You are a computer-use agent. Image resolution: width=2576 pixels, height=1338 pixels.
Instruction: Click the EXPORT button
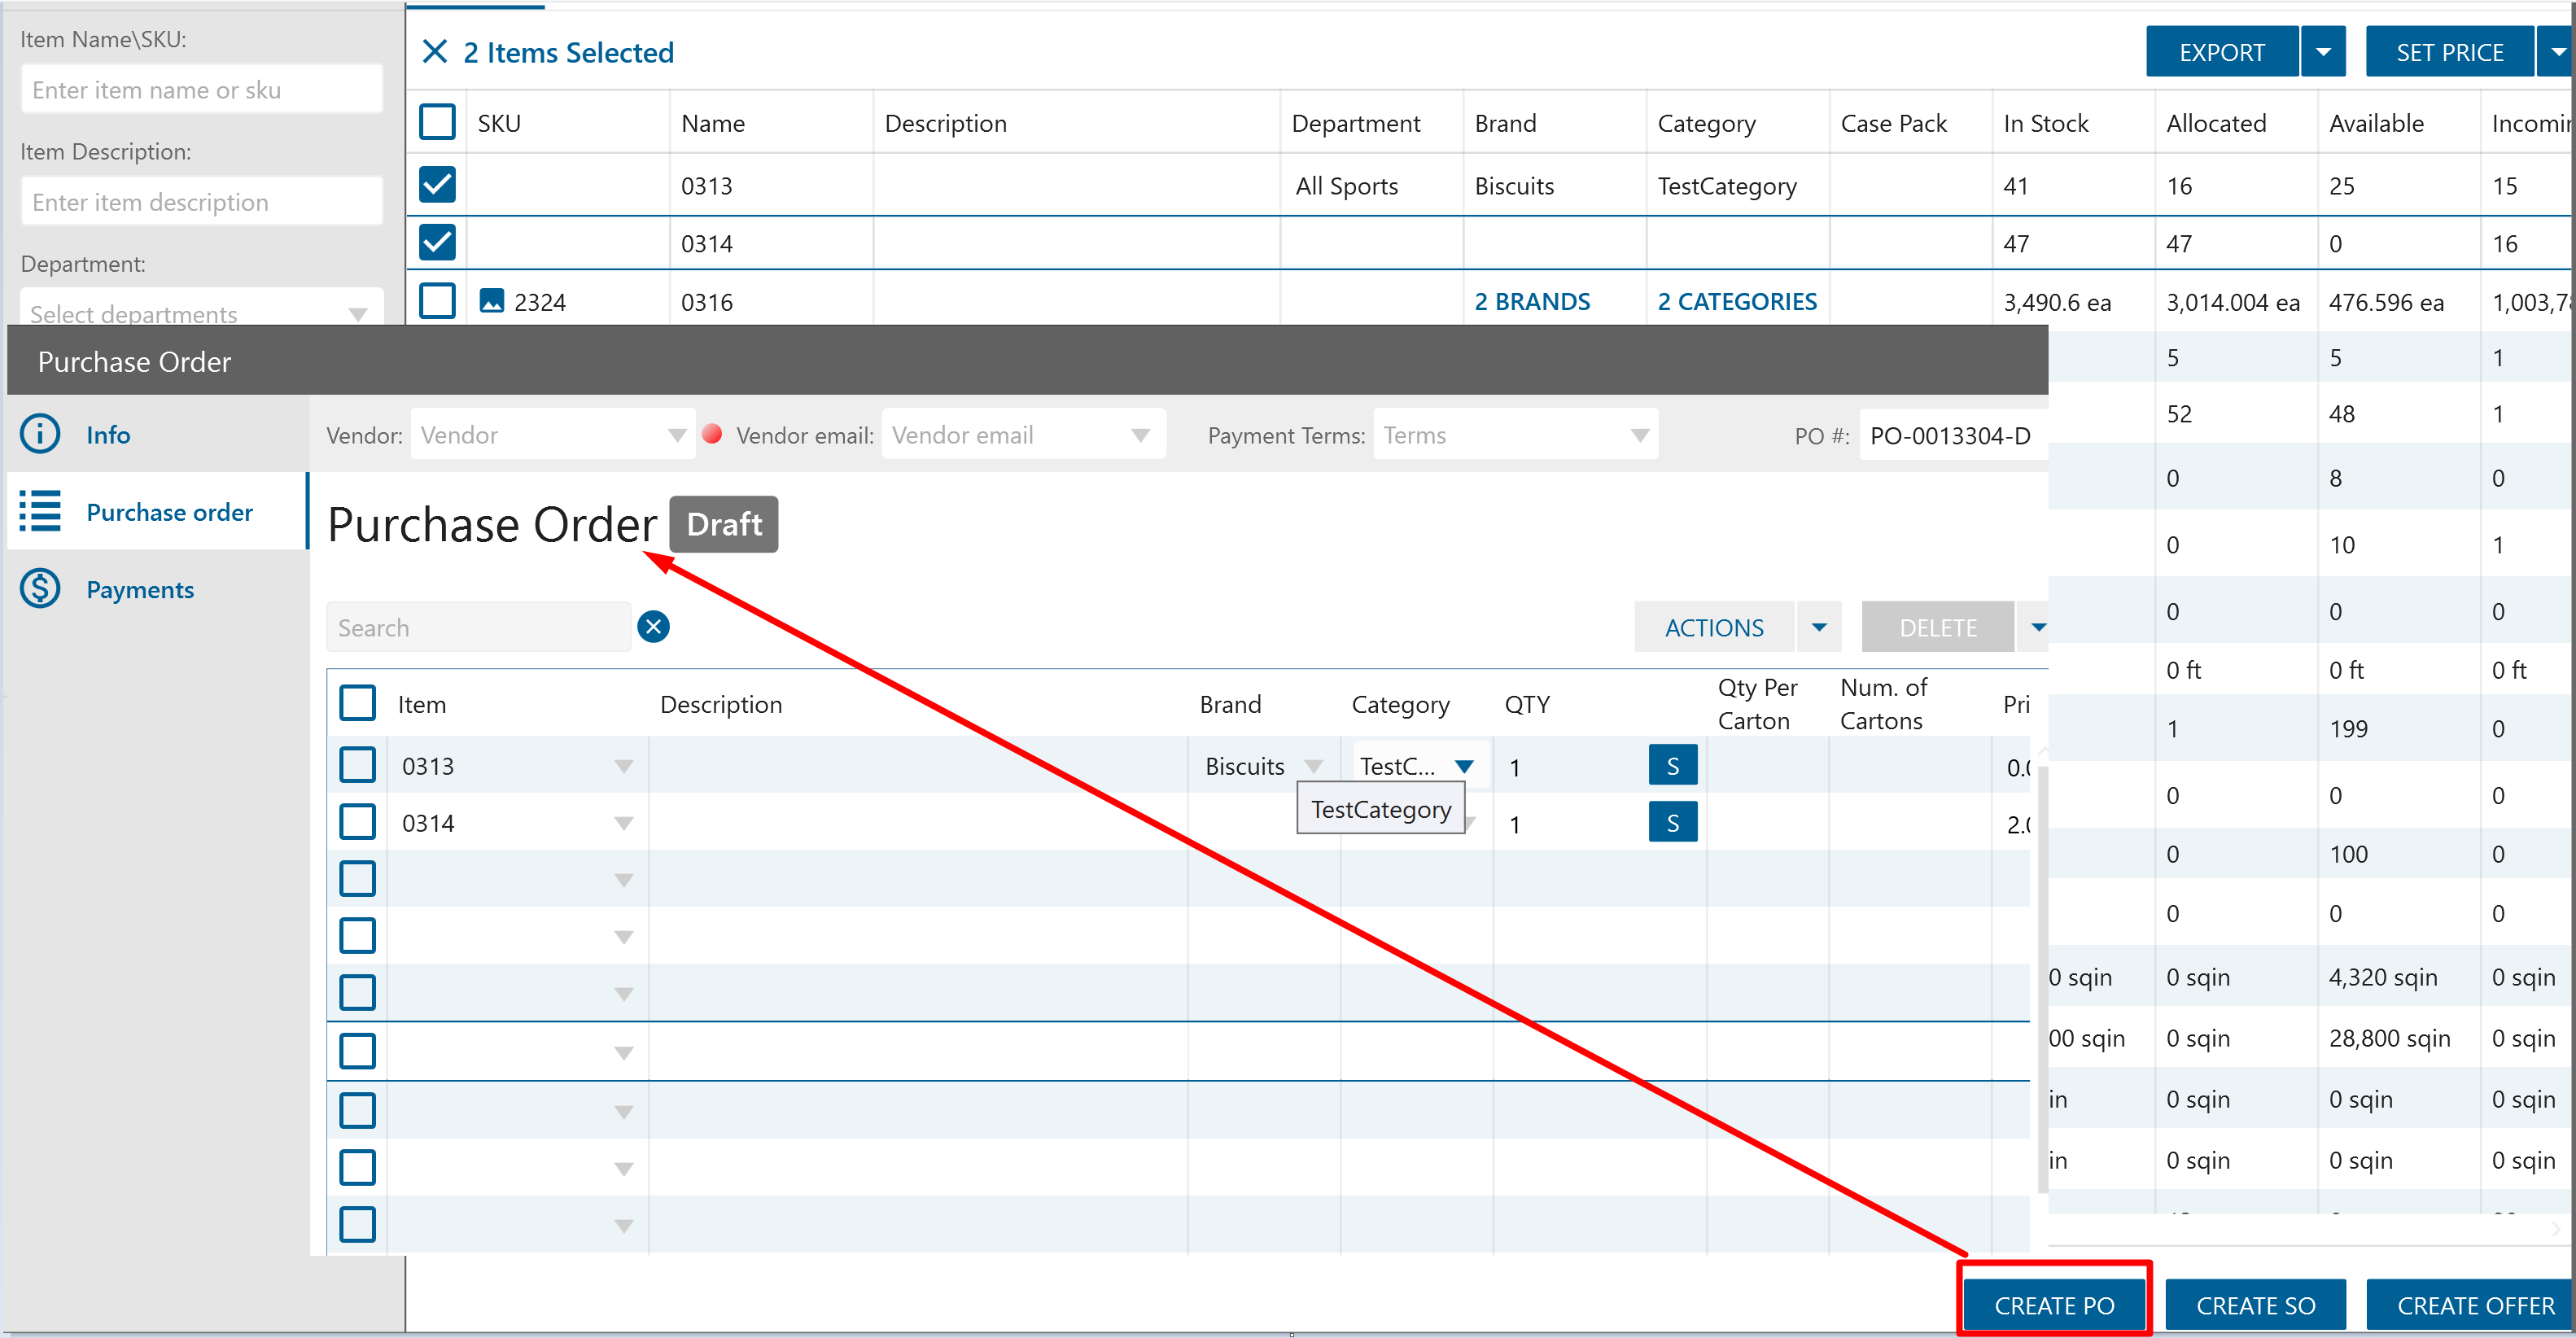tap(2221, 52)
